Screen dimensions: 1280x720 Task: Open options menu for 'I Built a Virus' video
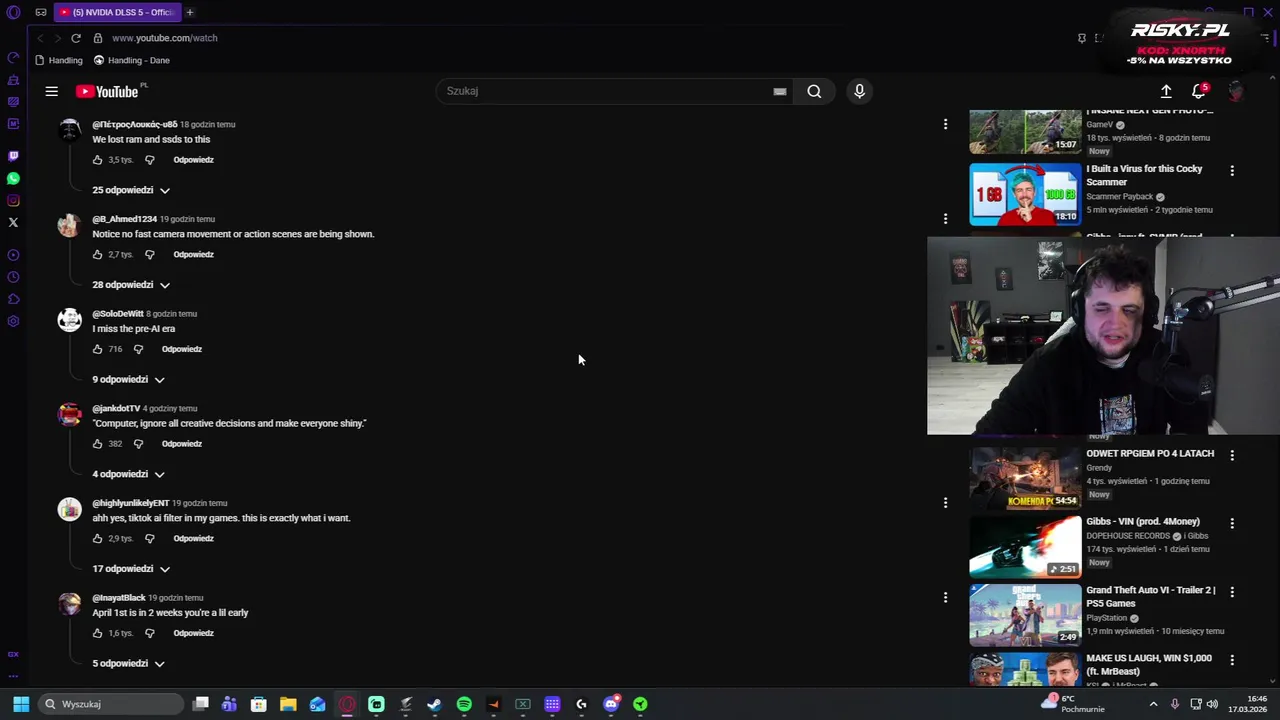[x=1232, y=171]
